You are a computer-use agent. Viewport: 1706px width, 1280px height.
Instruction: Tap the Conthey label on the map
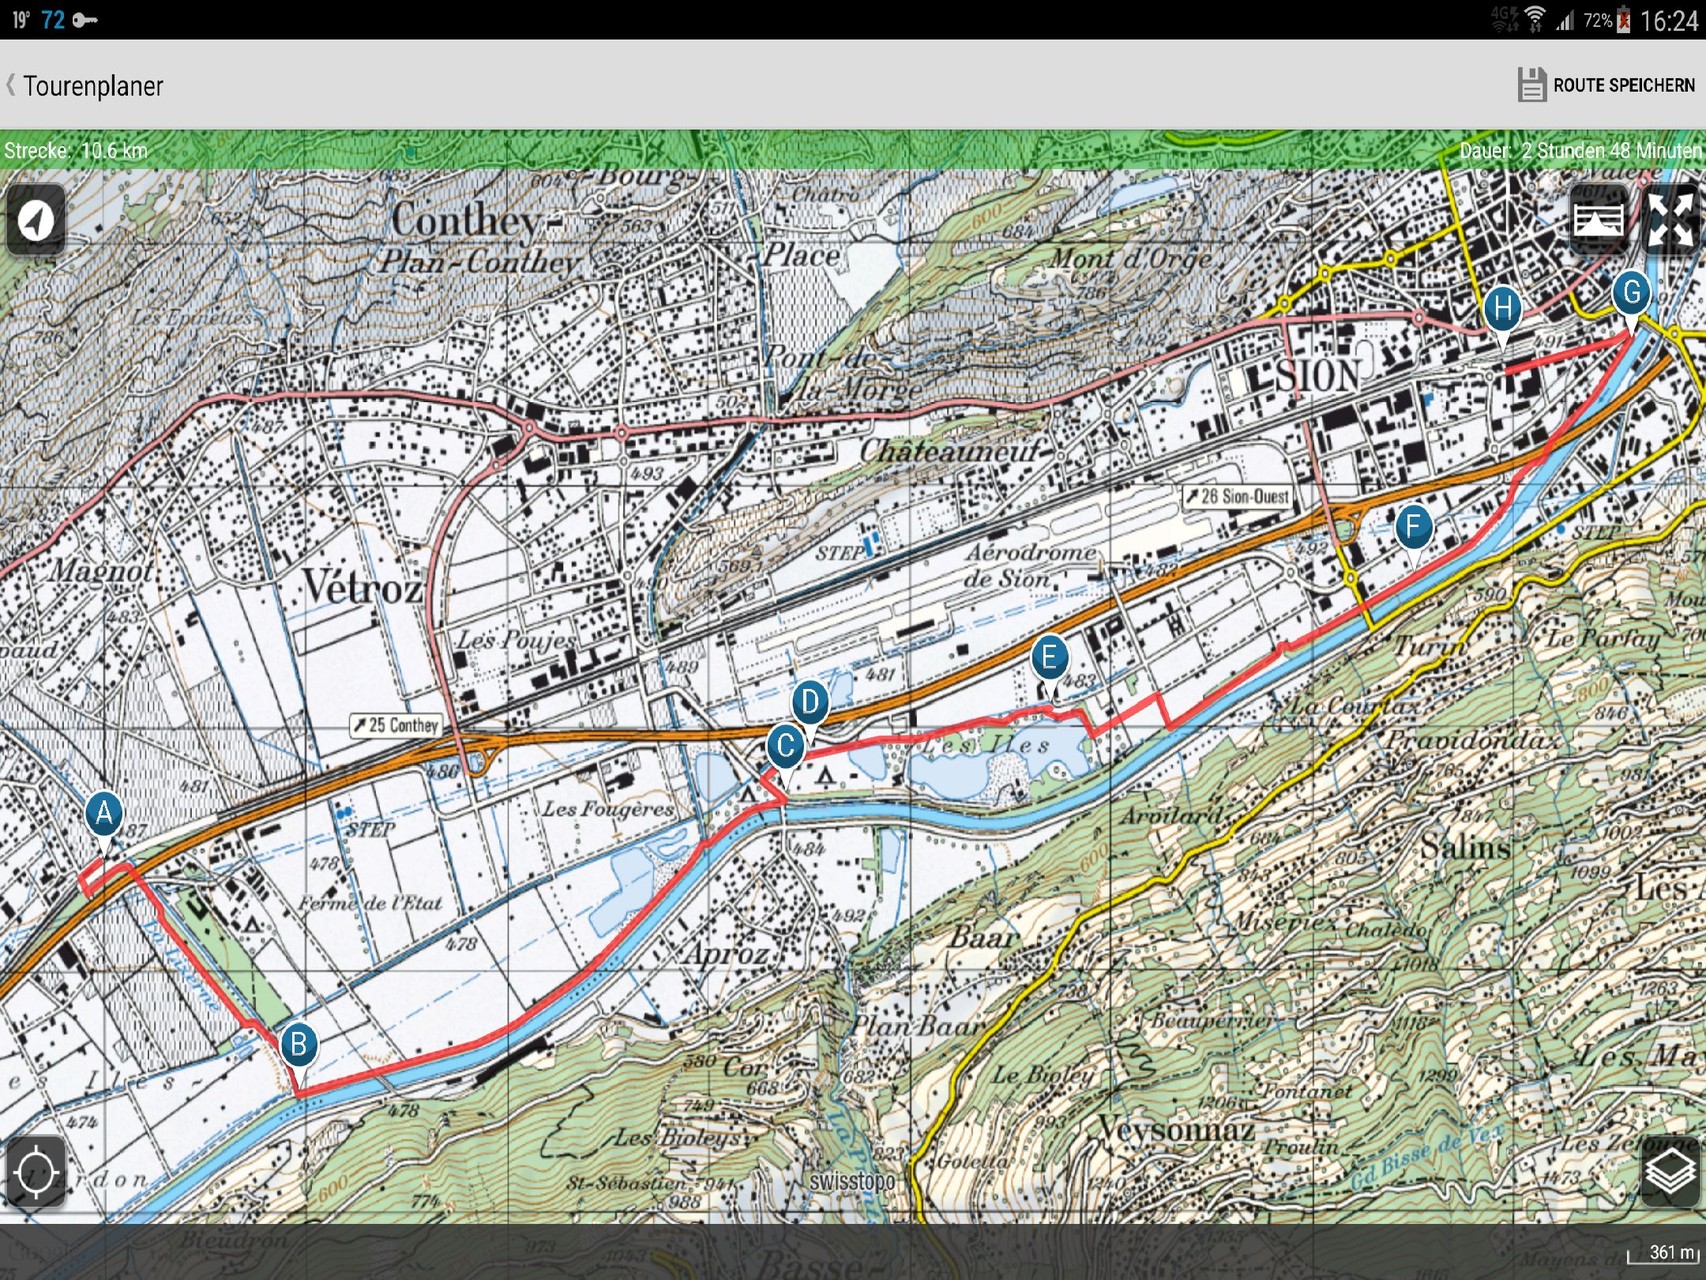467,220
